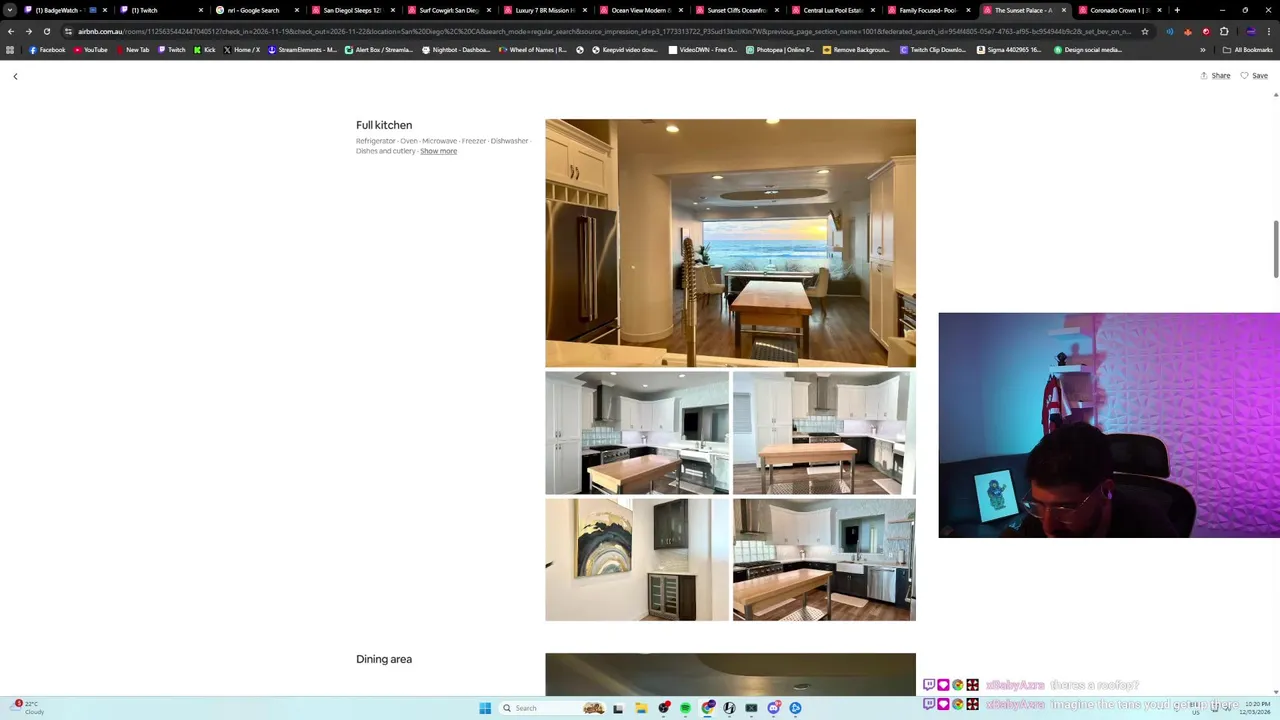Open the Home / X bookmark

[x=241, y=50]
